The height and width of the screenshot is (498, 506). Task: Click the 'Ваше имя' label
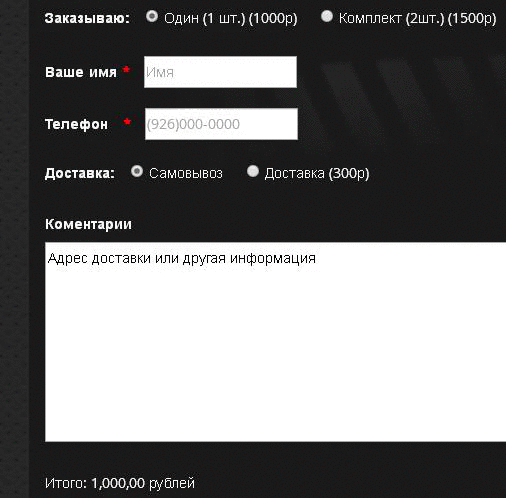[81, 72]
